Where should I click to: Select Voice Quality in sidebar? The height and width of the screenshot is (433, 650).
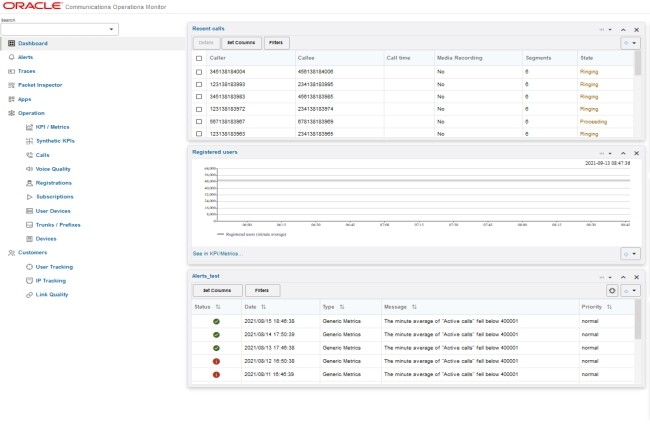(x=53, y=169)
